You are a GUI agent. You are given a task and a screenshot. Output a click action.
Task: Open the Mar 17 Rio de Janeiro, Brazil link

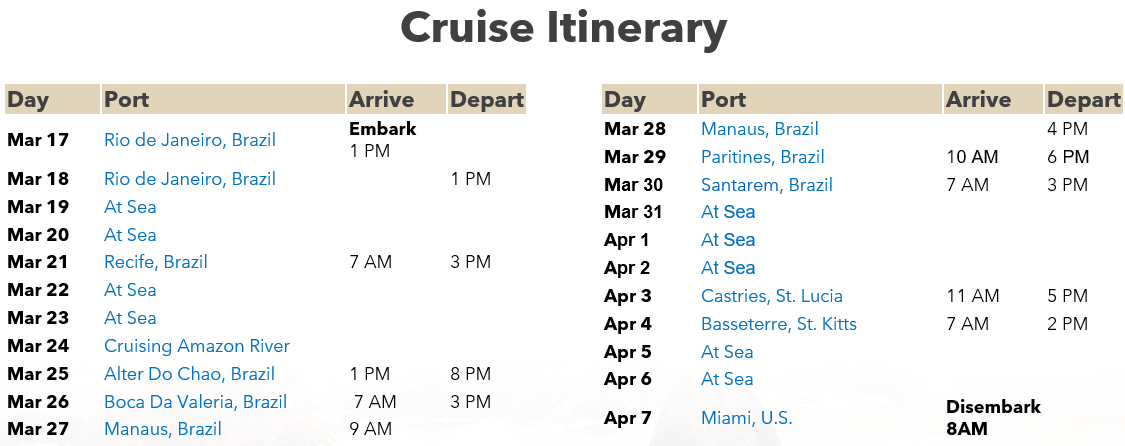coord(189,140)
